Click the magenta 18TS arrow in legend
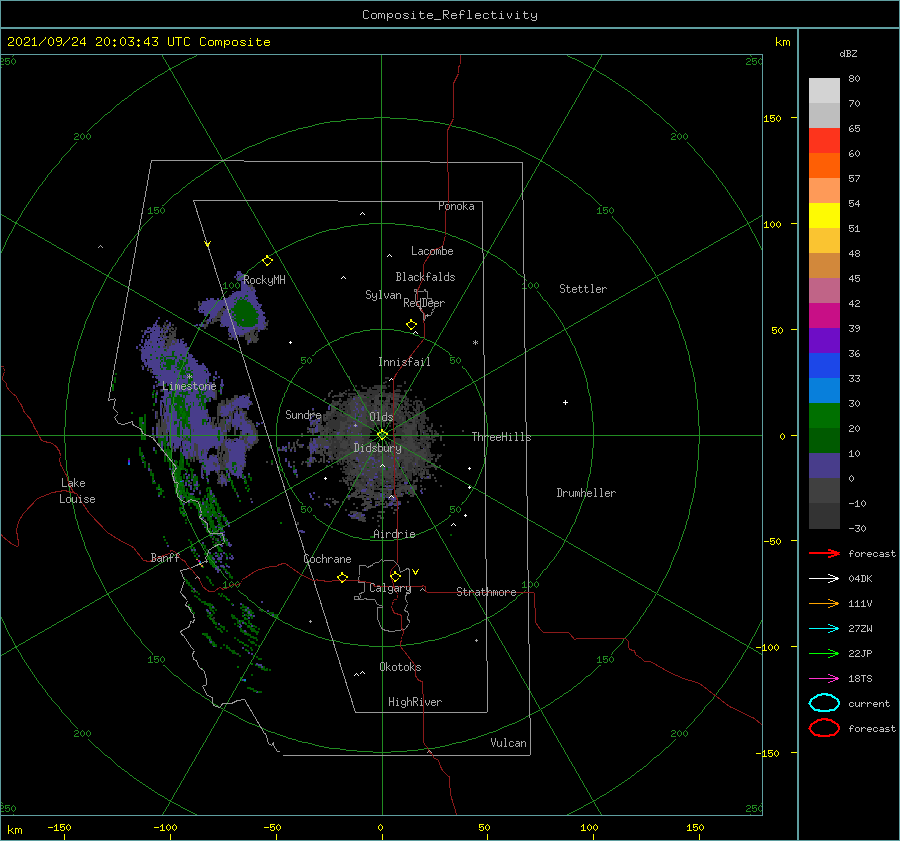Viewport: 900px width, 841px height. [x=824, y=679]
